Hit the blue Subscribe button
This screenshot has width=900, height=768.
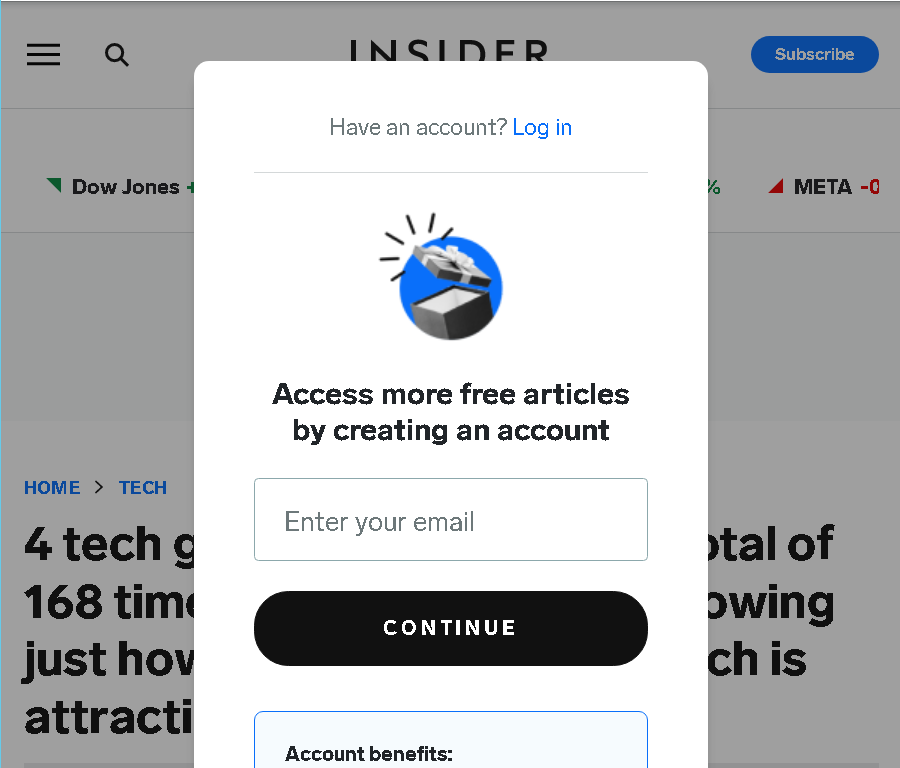(x=814, y=55)
